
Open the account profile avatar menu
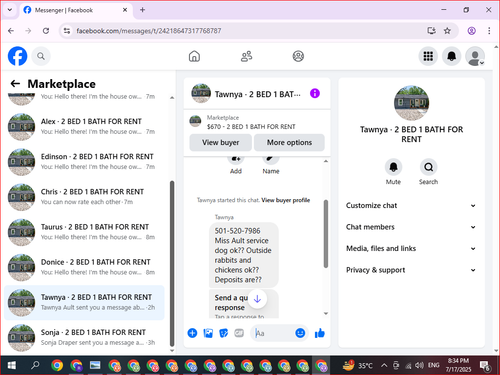point(475,56)
